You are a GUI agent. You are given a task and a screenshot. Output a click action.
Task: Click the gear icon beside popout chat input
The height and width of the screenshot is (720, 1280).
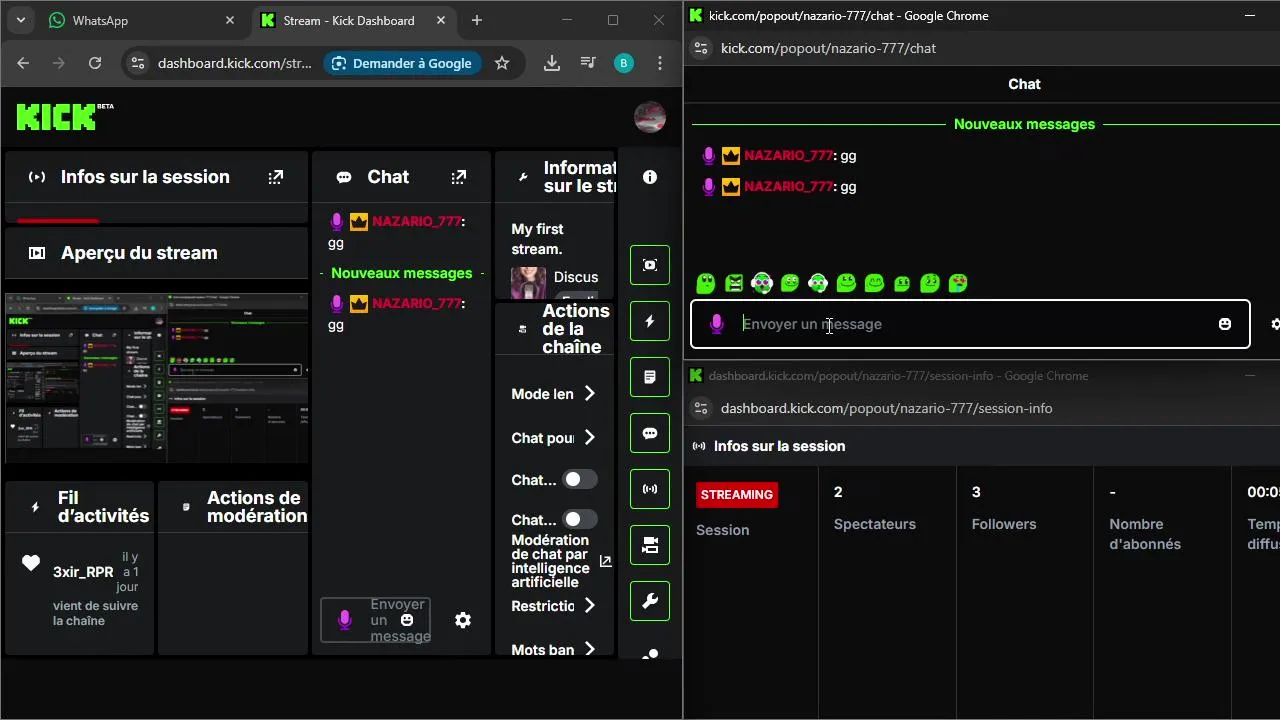[x=1275, y=324]
